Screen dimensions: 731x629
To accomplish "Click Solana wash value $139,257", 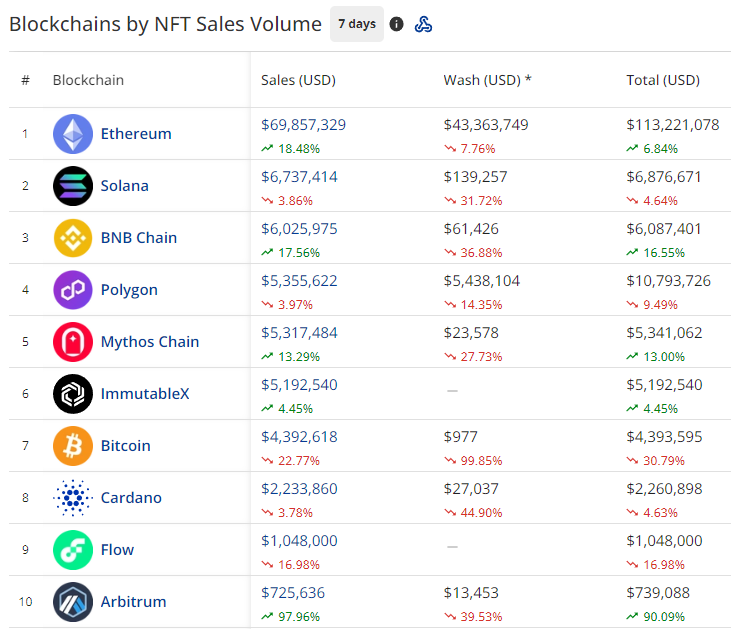I will coord(475,177).
